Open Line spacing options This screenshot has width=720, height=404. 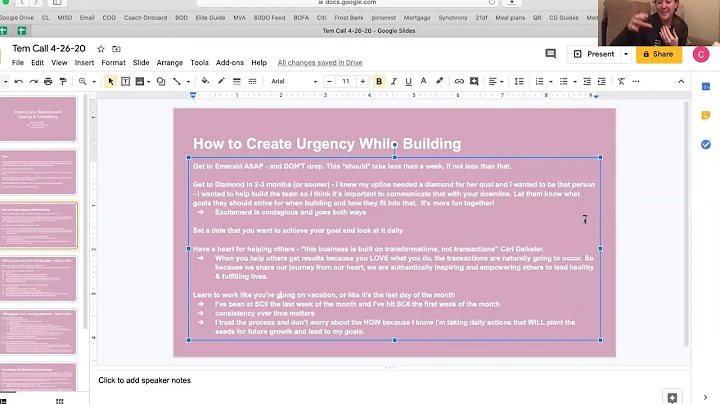point(519,81)
